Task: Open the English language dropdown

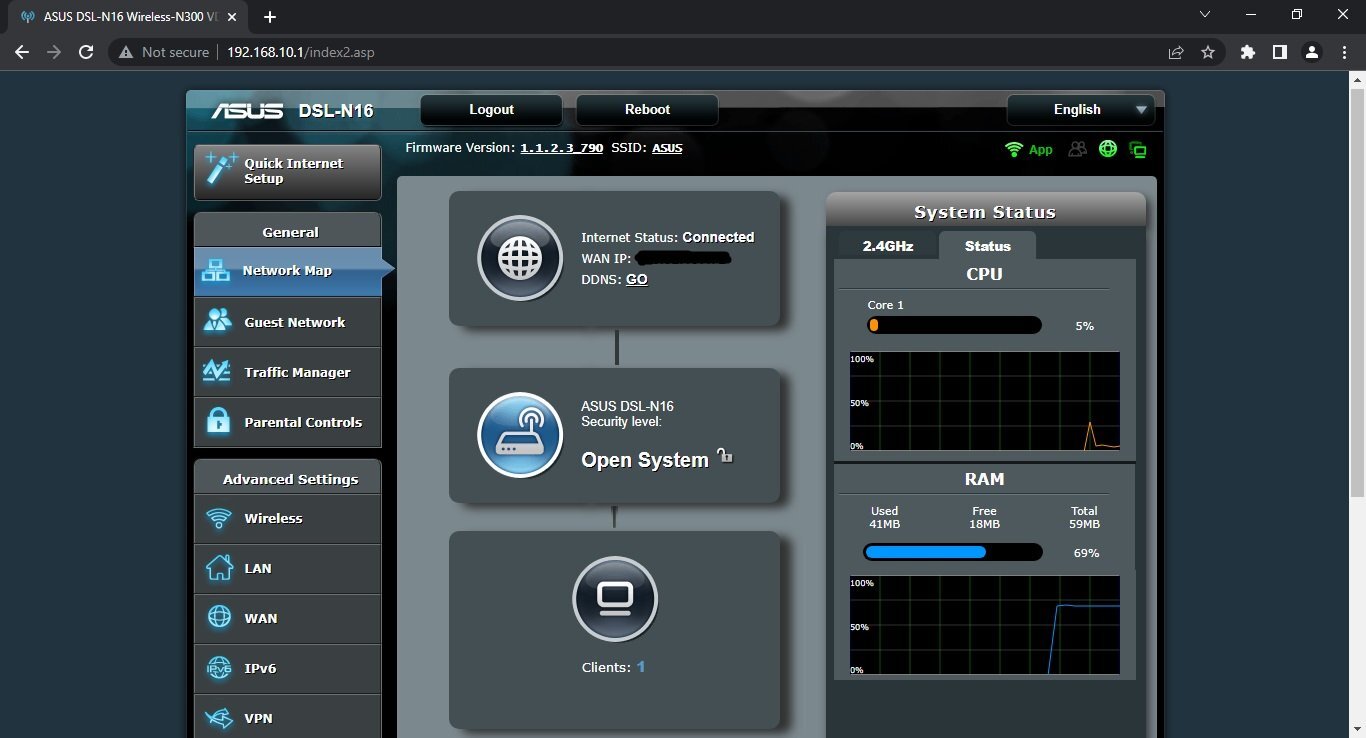Action: [1080, 110]
